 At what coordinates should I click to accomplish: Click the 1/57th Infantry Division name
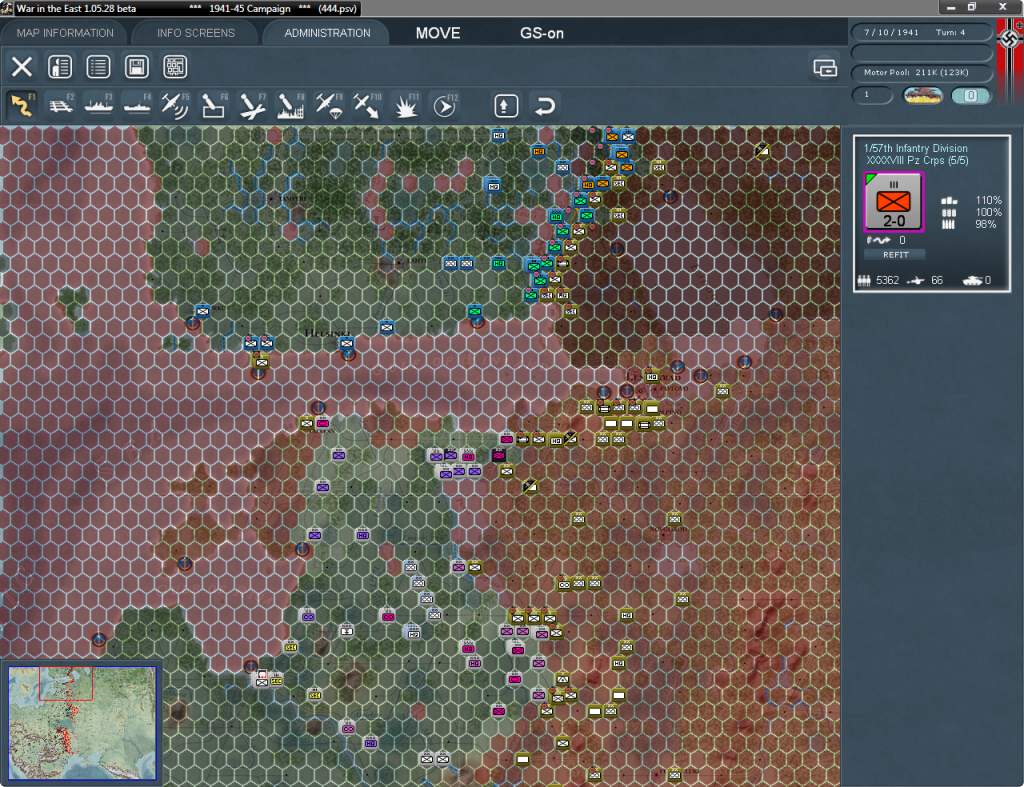(x=915, y=148)
